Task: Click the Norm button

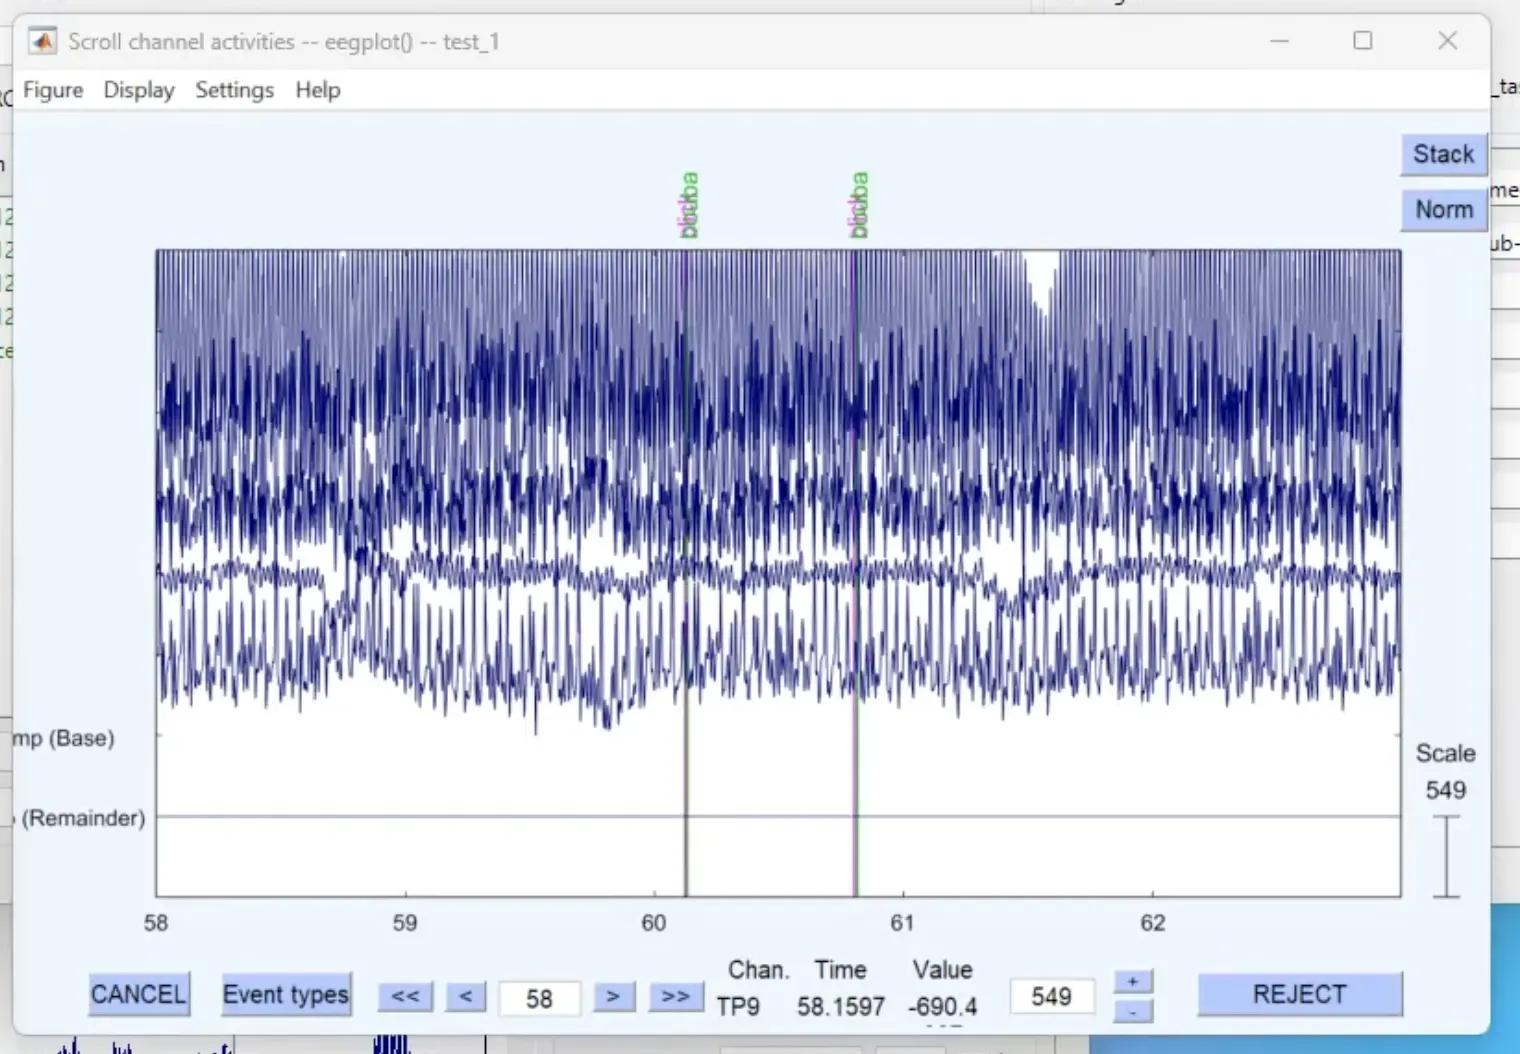Action: 1443,210
